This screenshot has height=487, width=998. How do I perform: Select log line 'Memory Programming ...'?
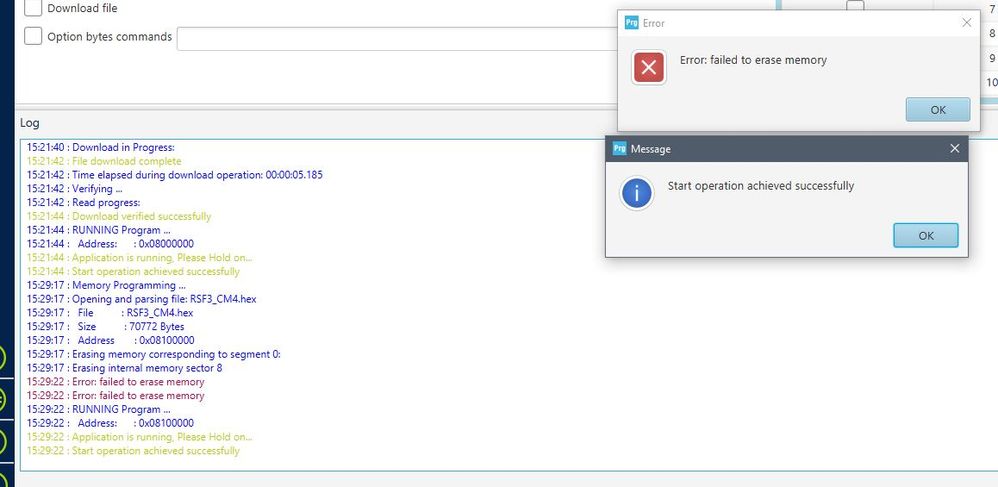106,285
